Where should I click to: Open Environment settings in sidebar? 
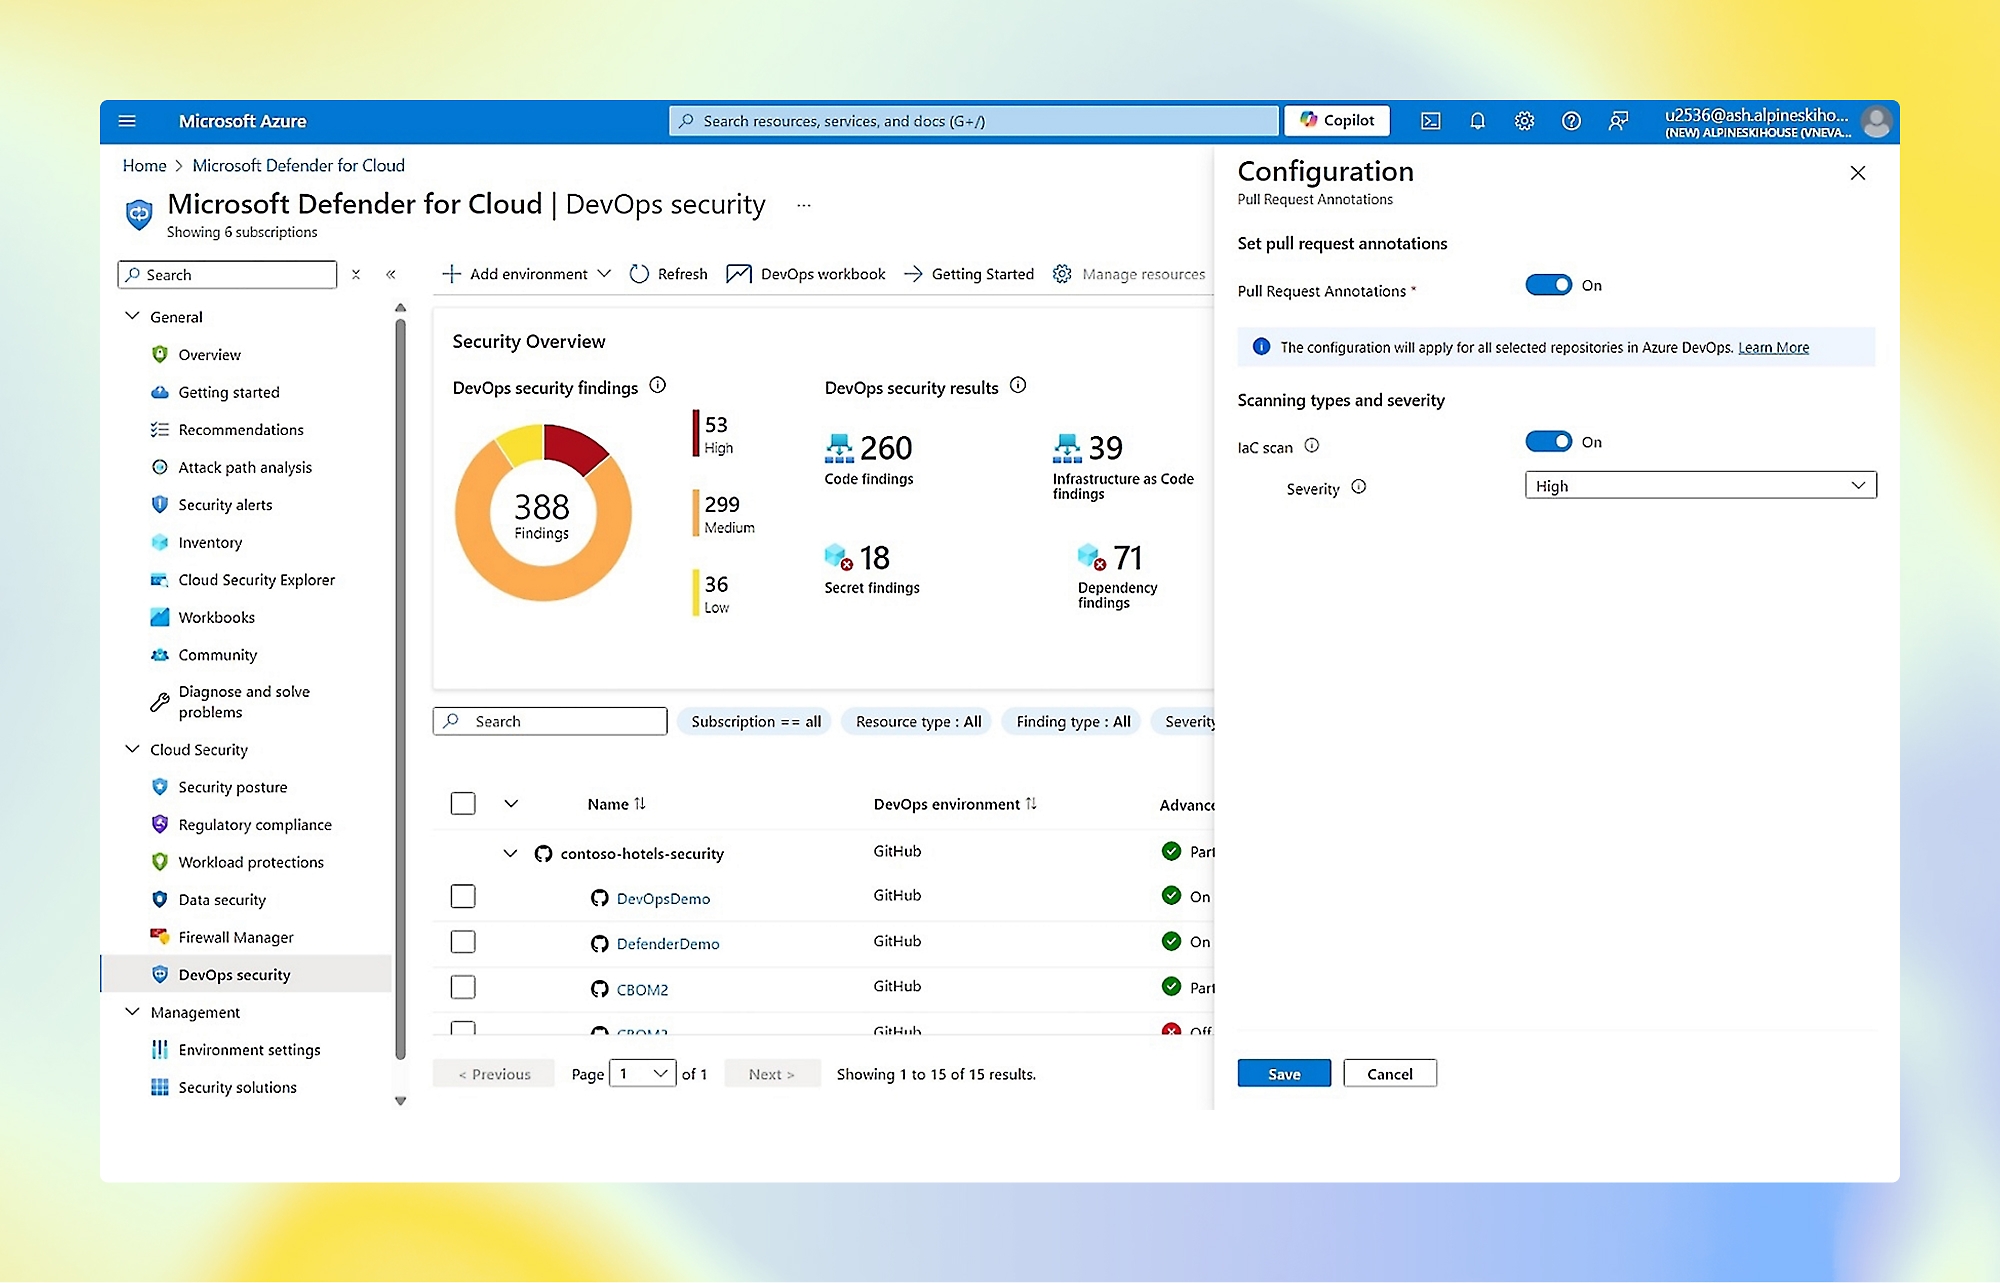coord(249,1049)
